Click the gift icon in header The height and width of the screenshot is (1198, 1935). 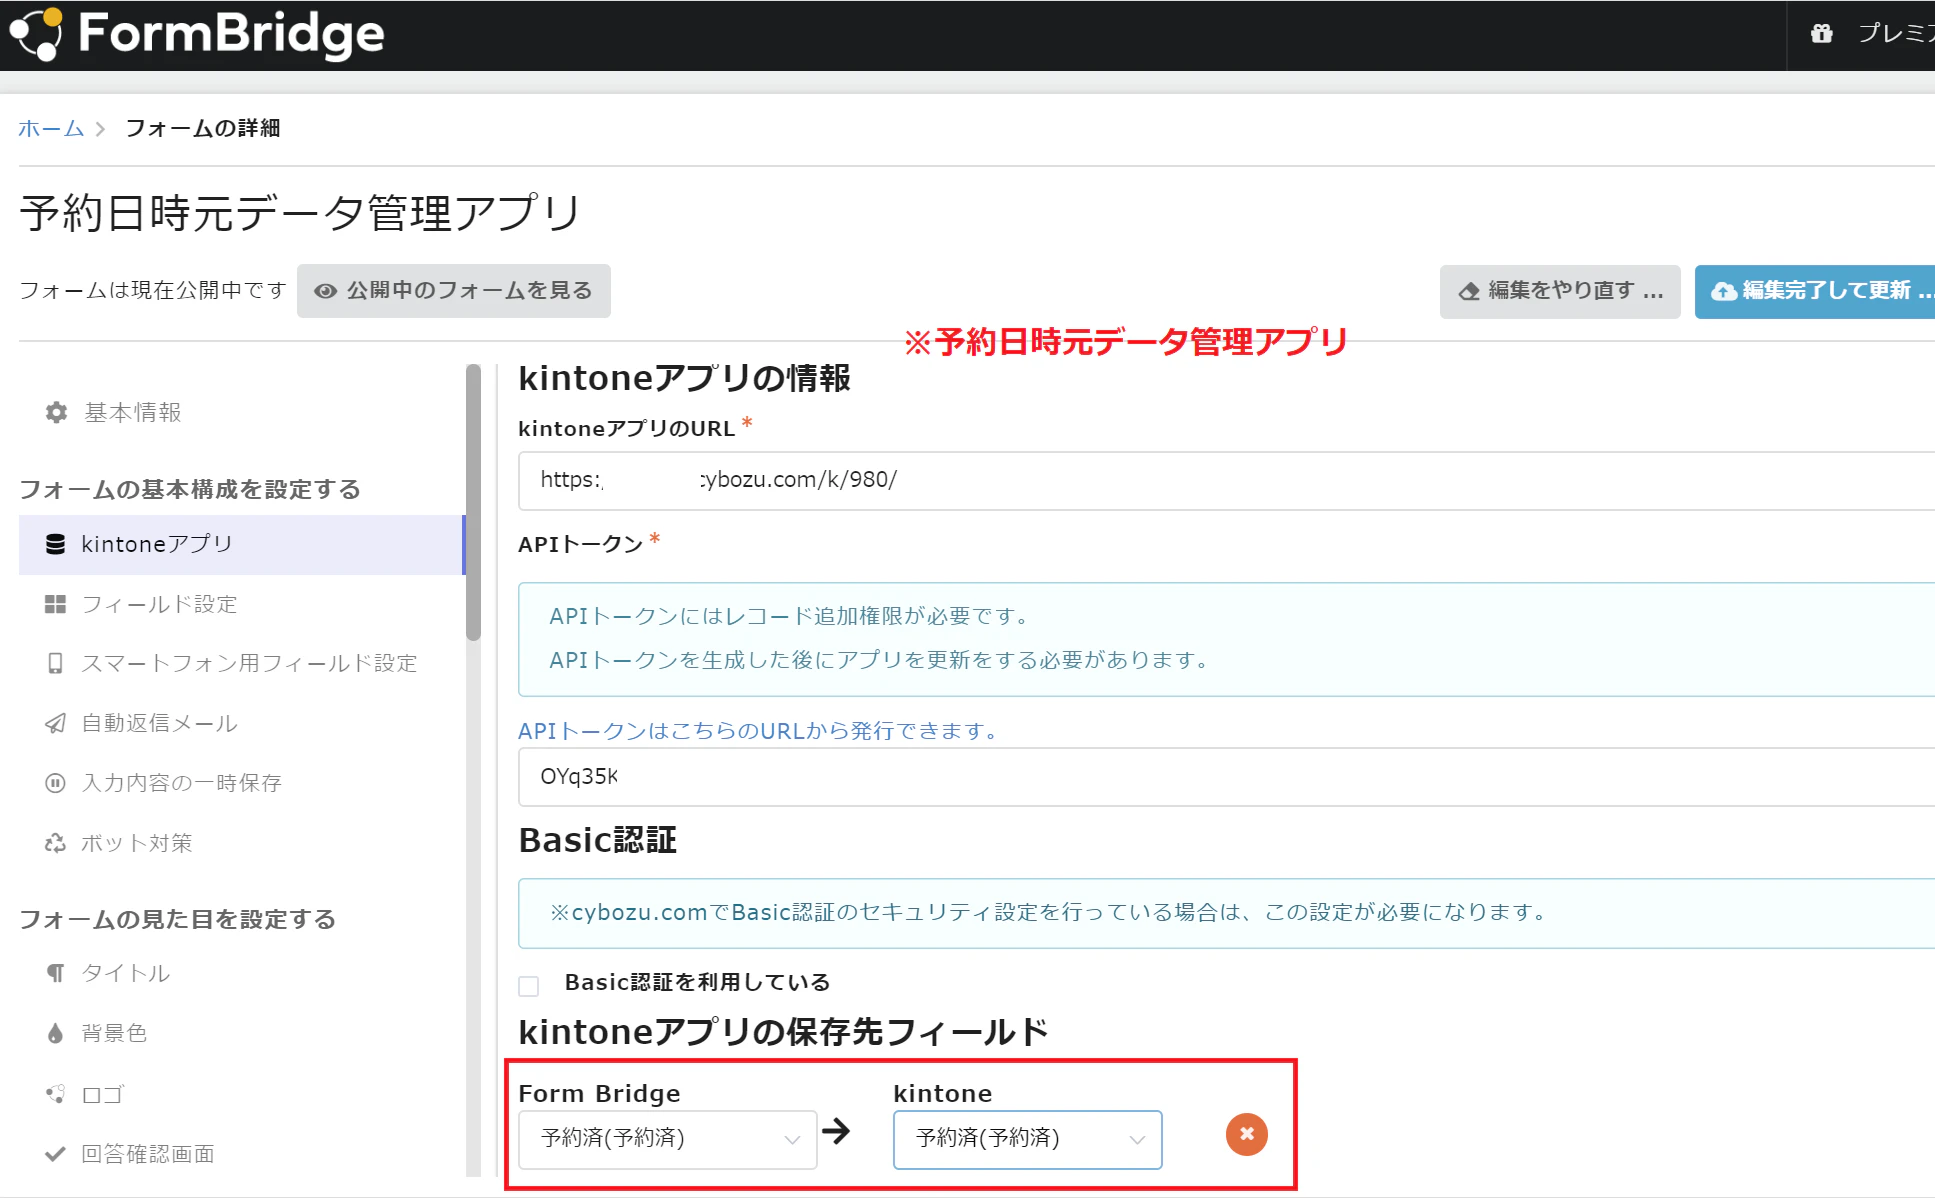pos(1821,33)
